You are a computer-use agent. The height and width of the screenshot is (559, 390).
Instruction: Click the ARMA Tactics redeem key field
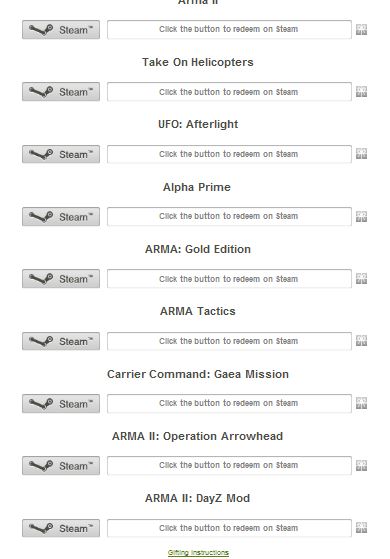tap(229, 341)
